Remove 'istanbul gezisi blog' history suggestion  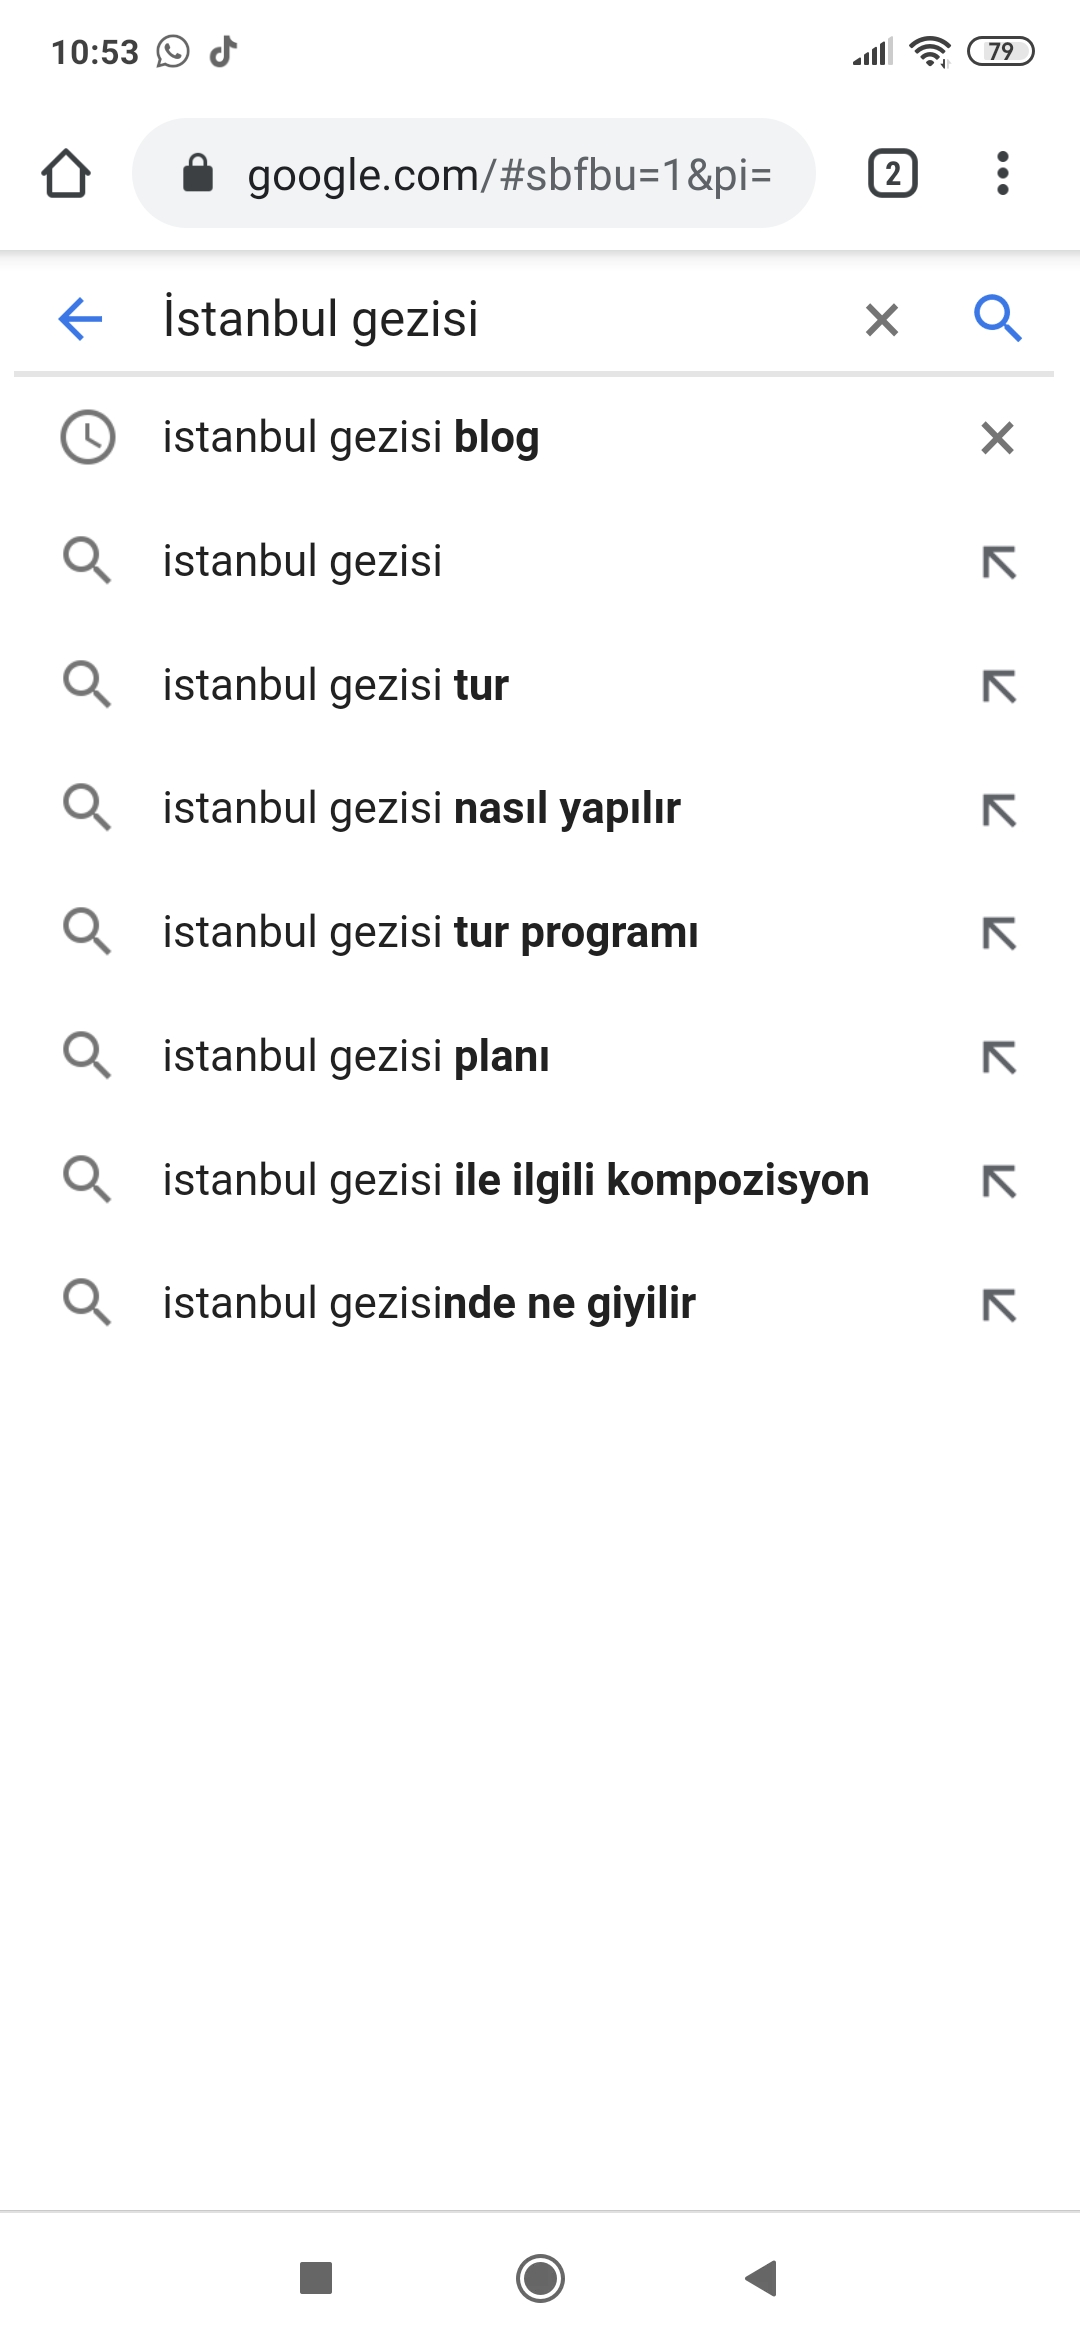(998, 438)
